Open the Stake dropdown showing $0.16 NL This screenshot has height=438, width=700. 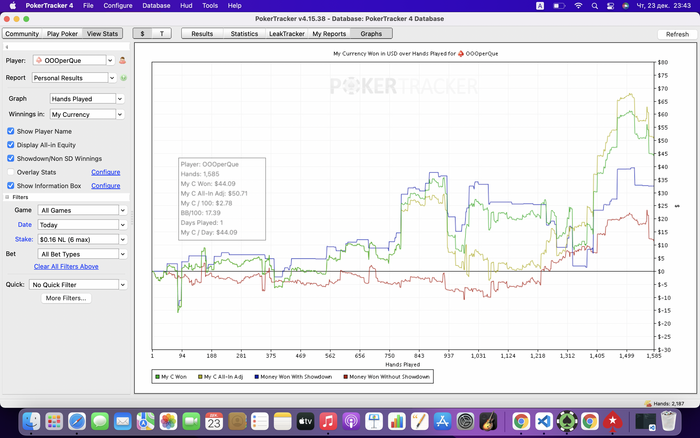[x=123, y=240]
